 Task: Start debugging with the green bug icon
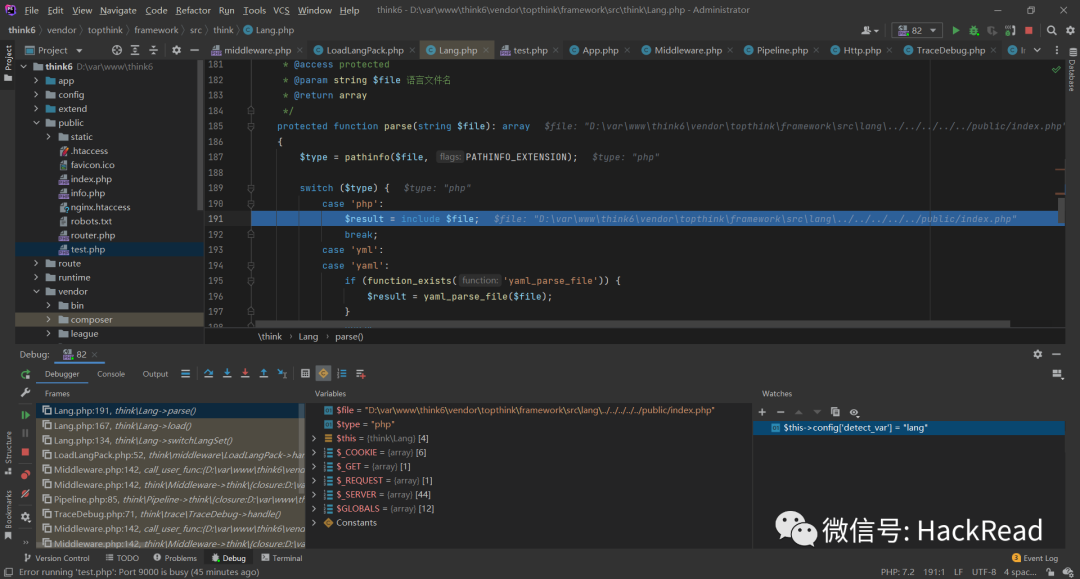click(974, 30)
